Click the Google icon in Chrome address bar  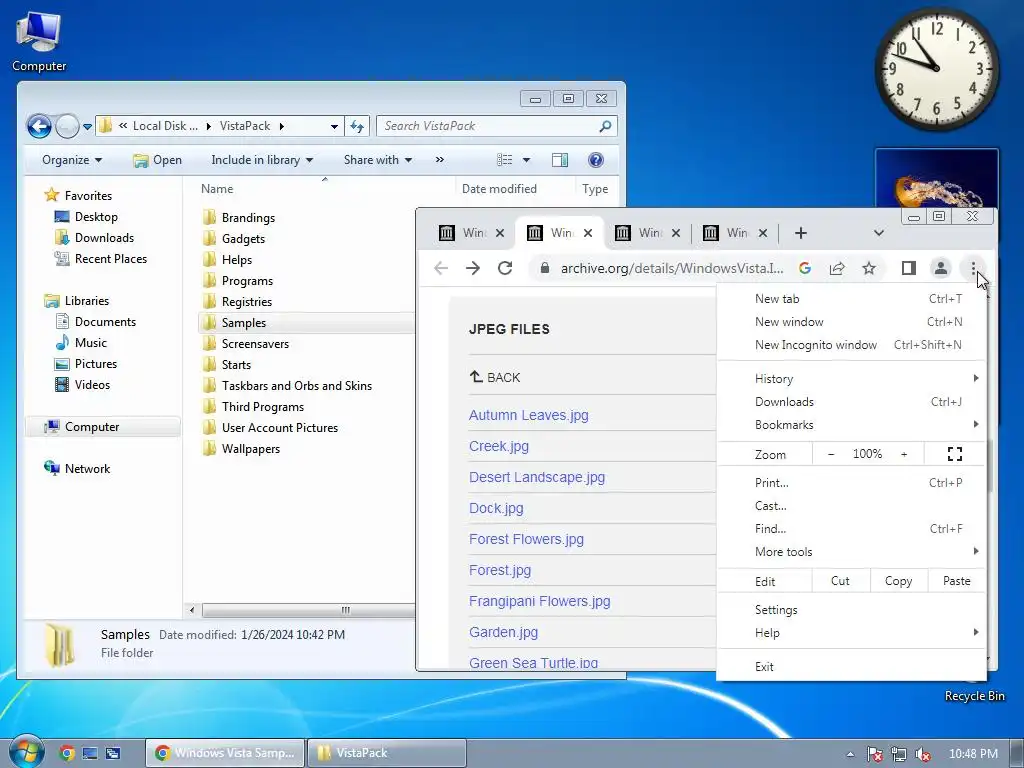pyautogui.click(x=805, y=268)
